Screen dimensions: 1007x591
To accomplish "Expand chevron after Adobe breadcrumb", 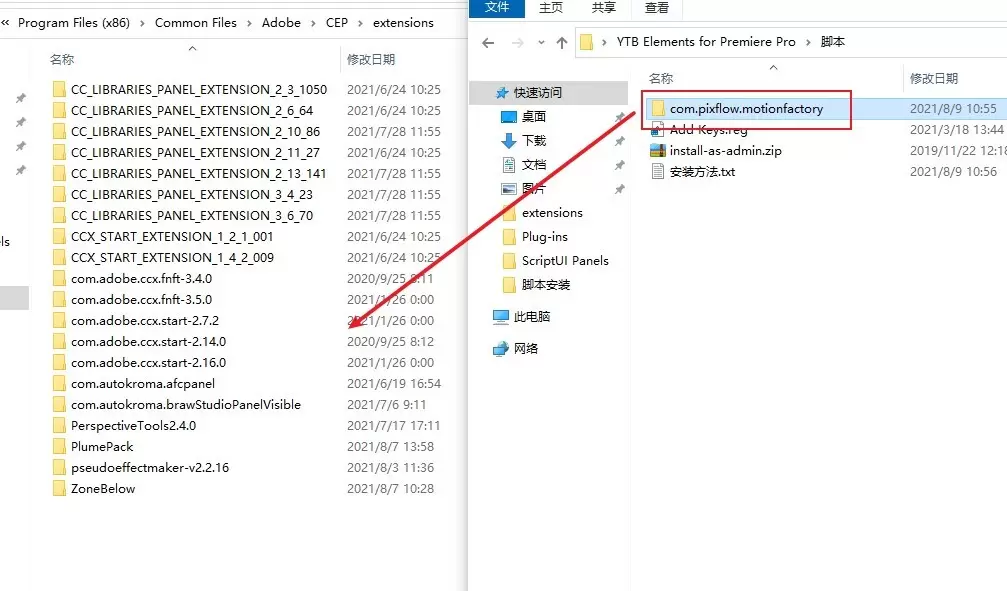I will click(x=313, y=24).
